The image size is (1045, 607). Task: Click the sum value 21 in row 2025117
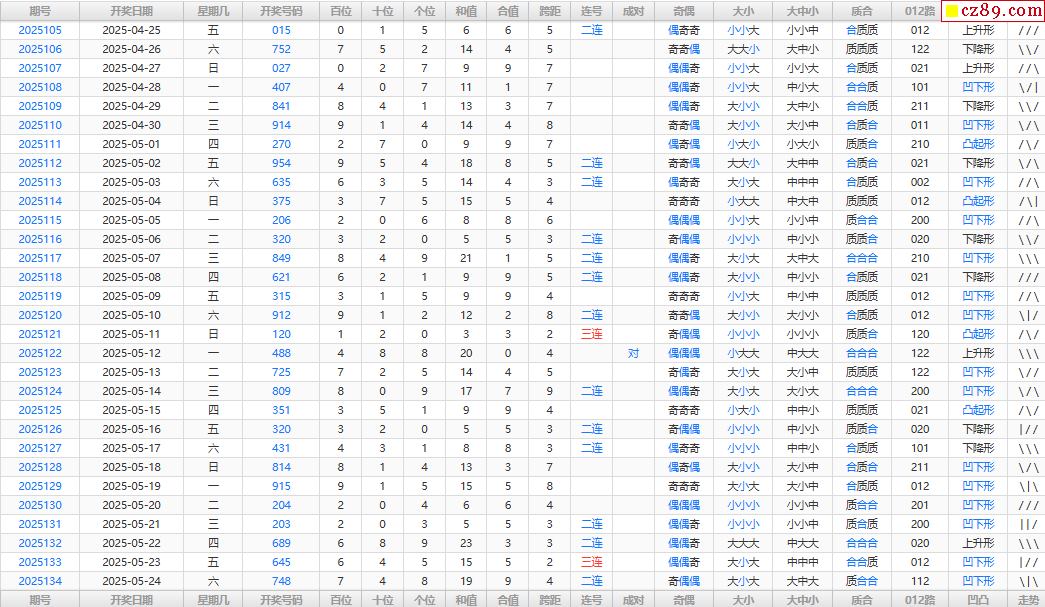(466, 258)
